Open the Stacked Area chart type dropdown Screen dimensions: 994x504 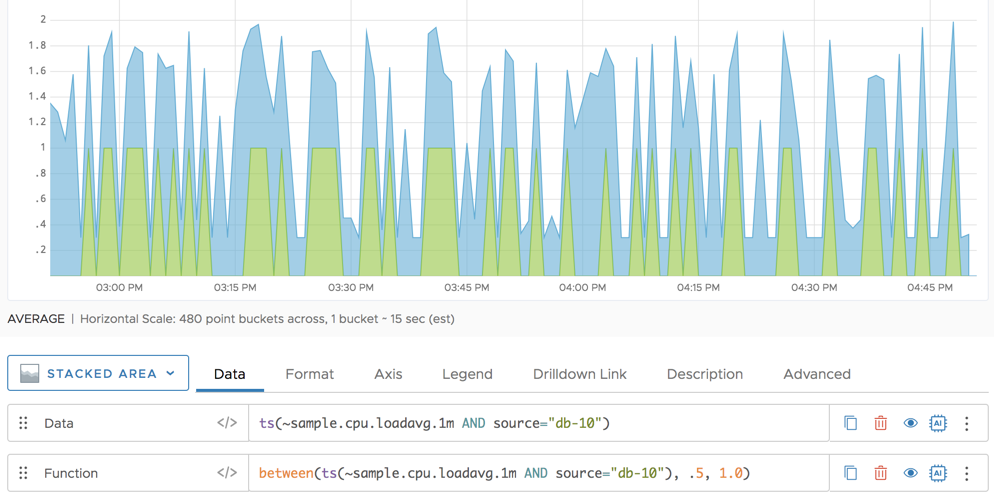[x=98, y=373]
